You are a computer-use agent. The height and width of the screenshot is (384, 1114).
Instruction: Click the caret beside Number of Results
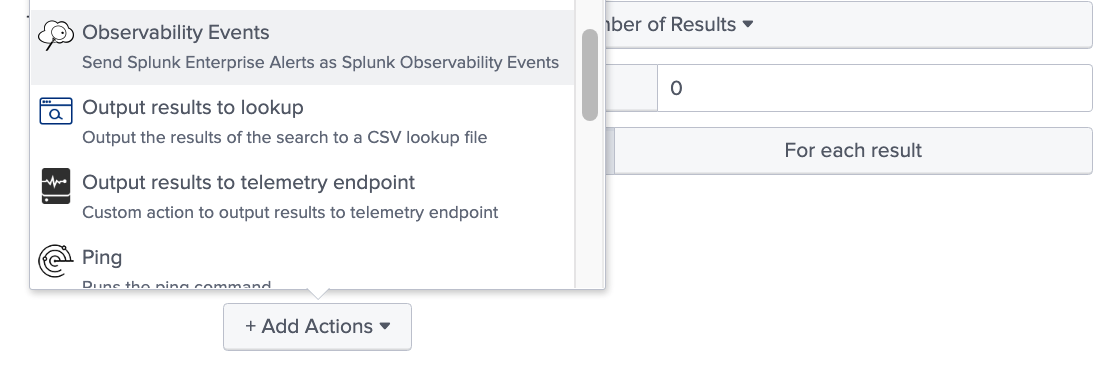click(747, 24)
